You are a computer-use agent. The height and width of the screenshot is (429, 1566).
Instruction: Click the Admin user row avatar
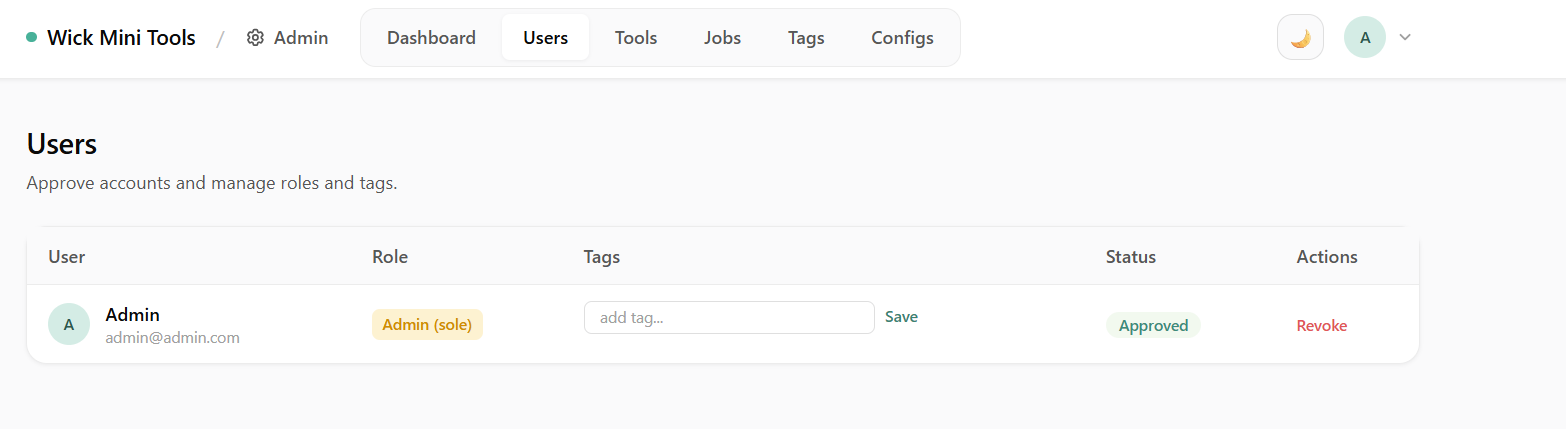69,324
